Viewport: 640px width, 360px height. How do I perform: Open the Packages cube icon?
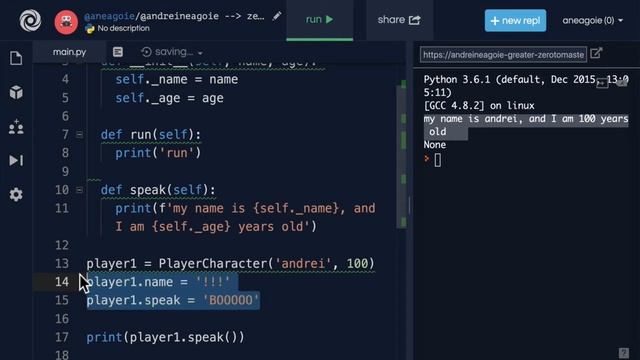[x=16, y=93]
